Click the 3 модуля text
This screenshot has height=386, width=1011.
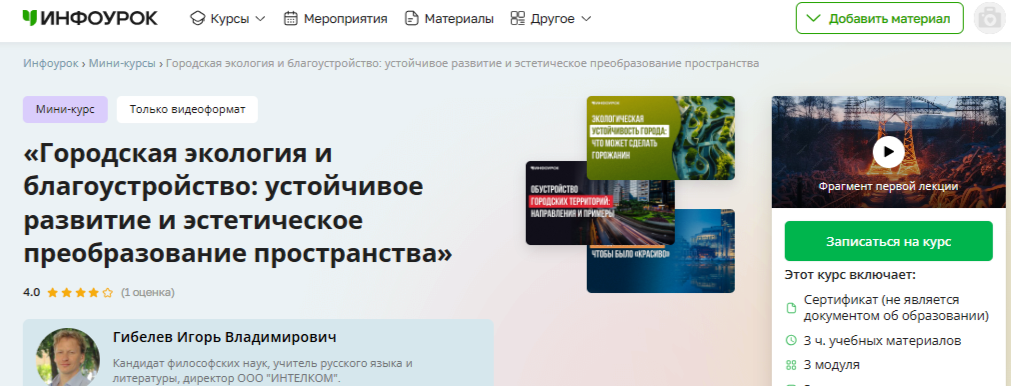tap(832, 365)
